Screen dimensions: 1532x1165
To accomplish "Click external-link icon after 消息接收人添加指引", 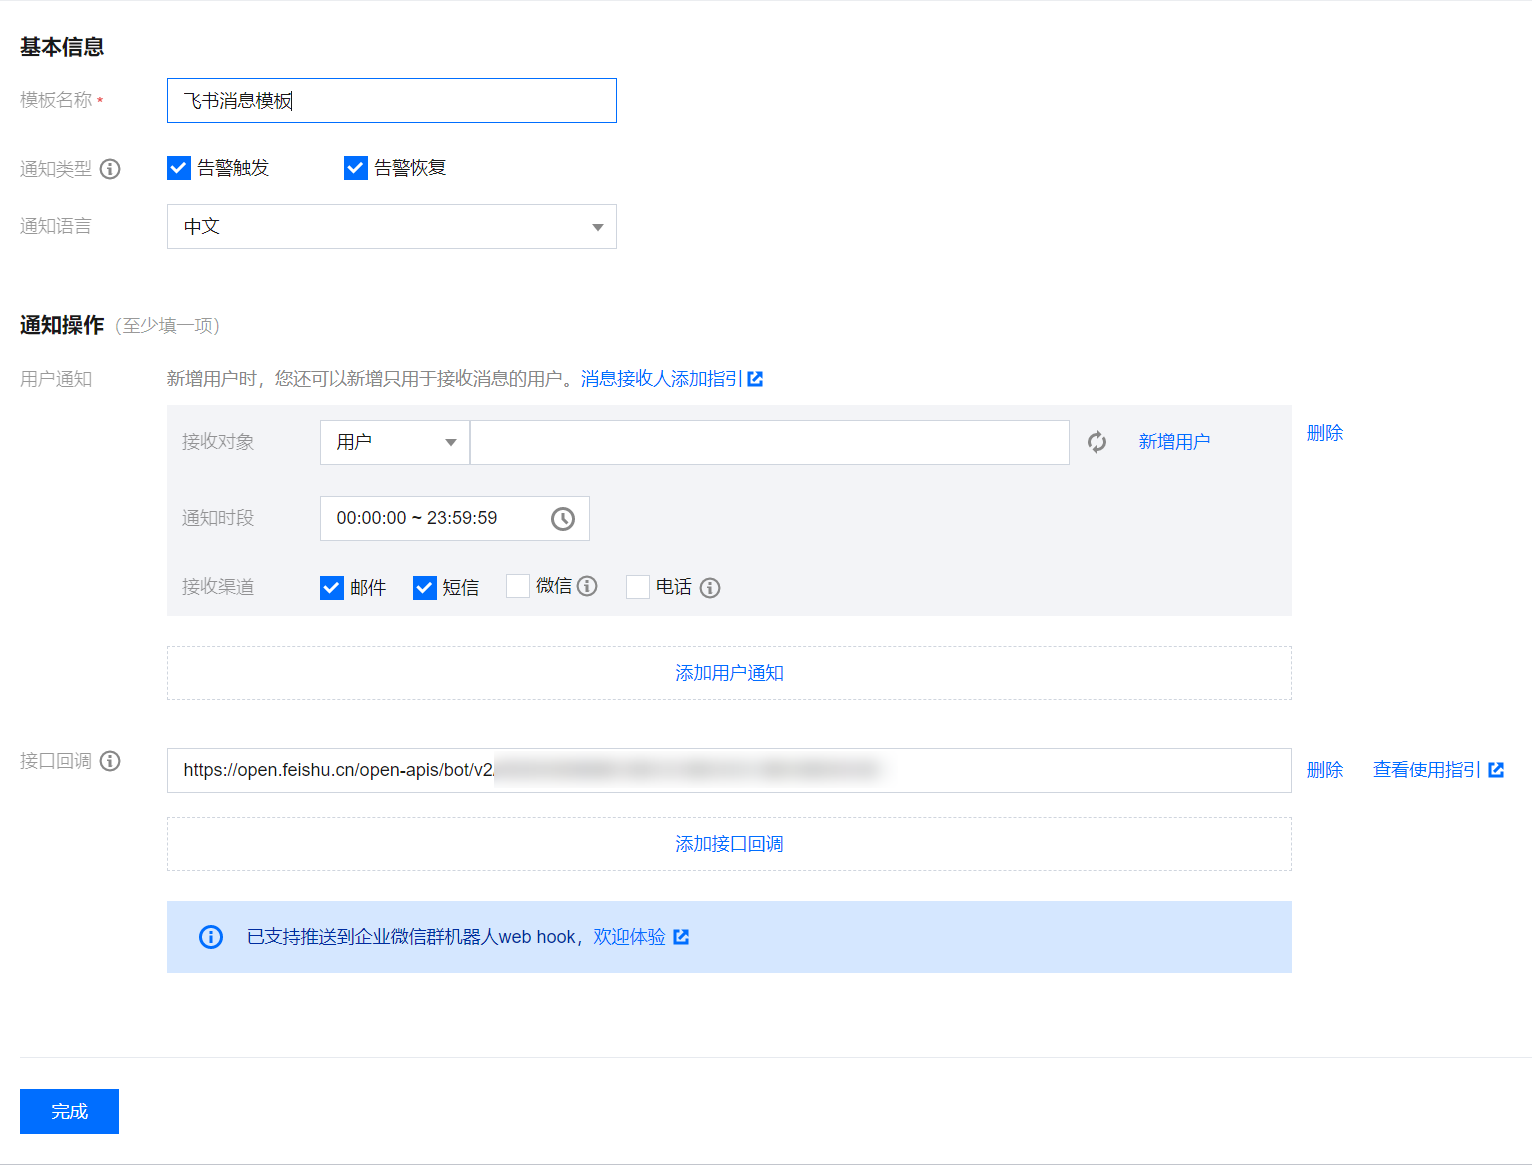I will click(x=756, y=379).
